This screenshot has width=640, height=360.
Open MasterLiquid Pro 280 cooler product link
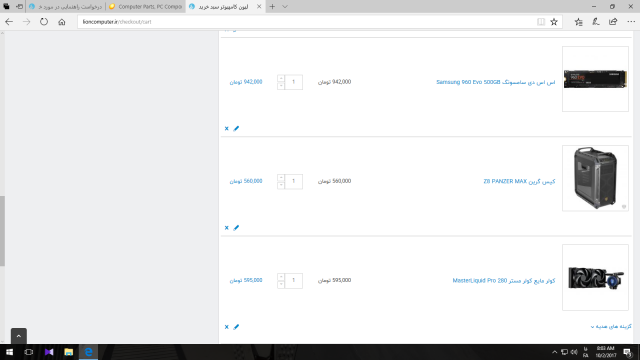(504, 280)
